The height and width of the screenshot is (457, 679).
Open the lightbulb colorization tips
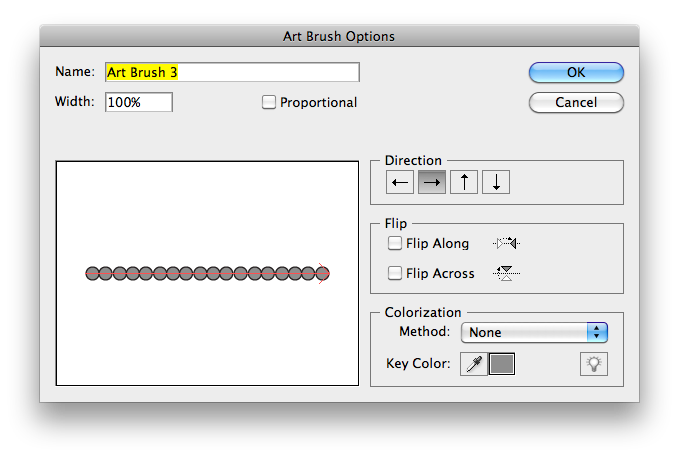coord(594,364)
